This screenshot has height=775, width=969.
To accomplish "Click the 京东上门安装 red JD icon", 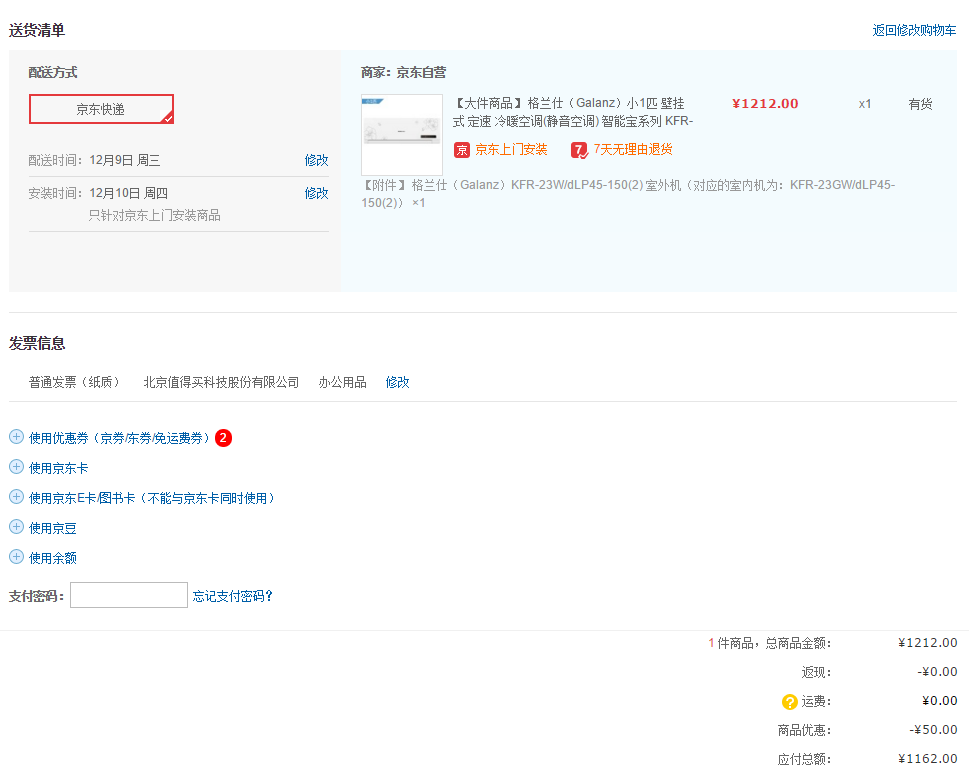I will pyautogui.click(x=462, y=150).
